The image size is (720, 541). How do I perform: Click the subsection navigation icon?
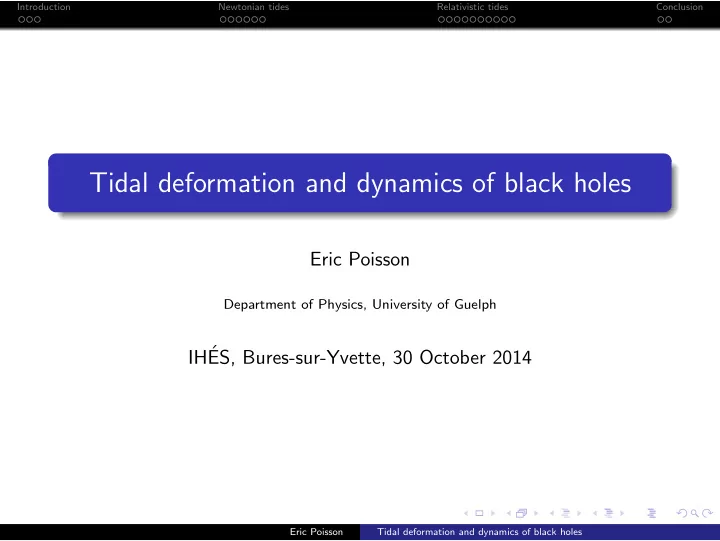pyautogui.click(x=566, y=513)
